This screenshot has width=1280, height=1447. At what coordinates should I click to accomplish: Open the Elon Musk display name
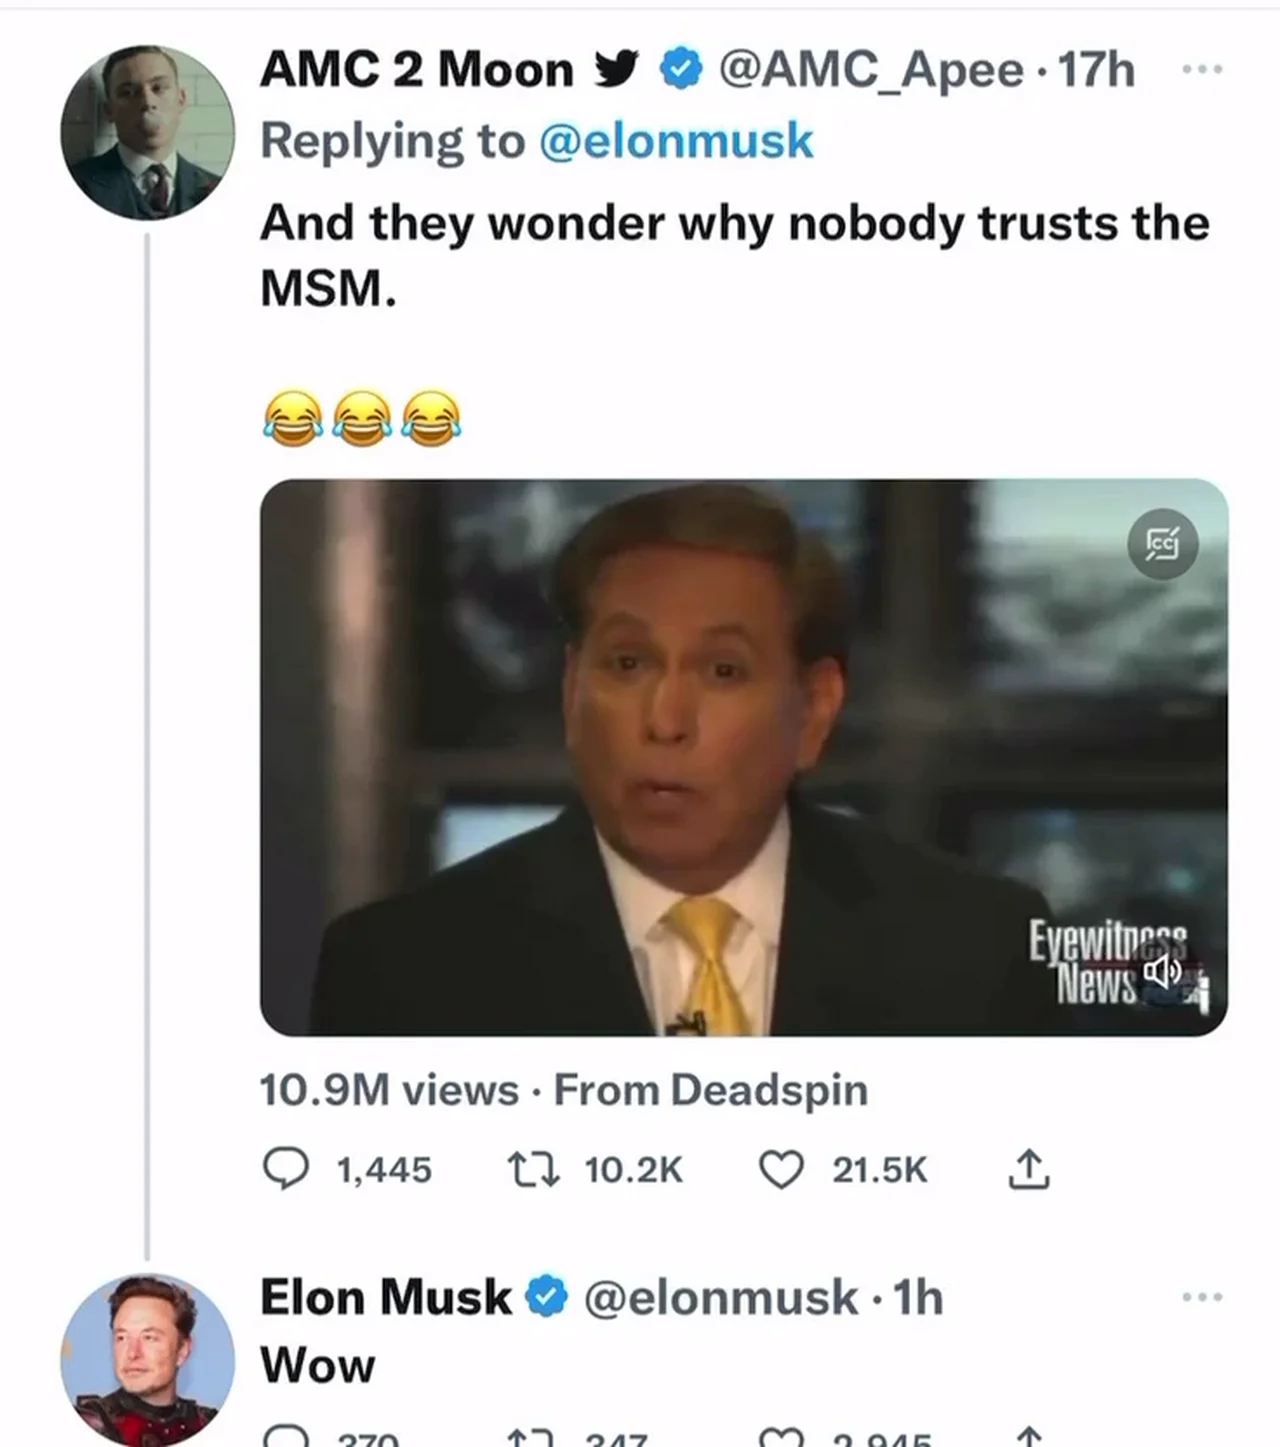pyautogui.click(x=386, y=1297)
